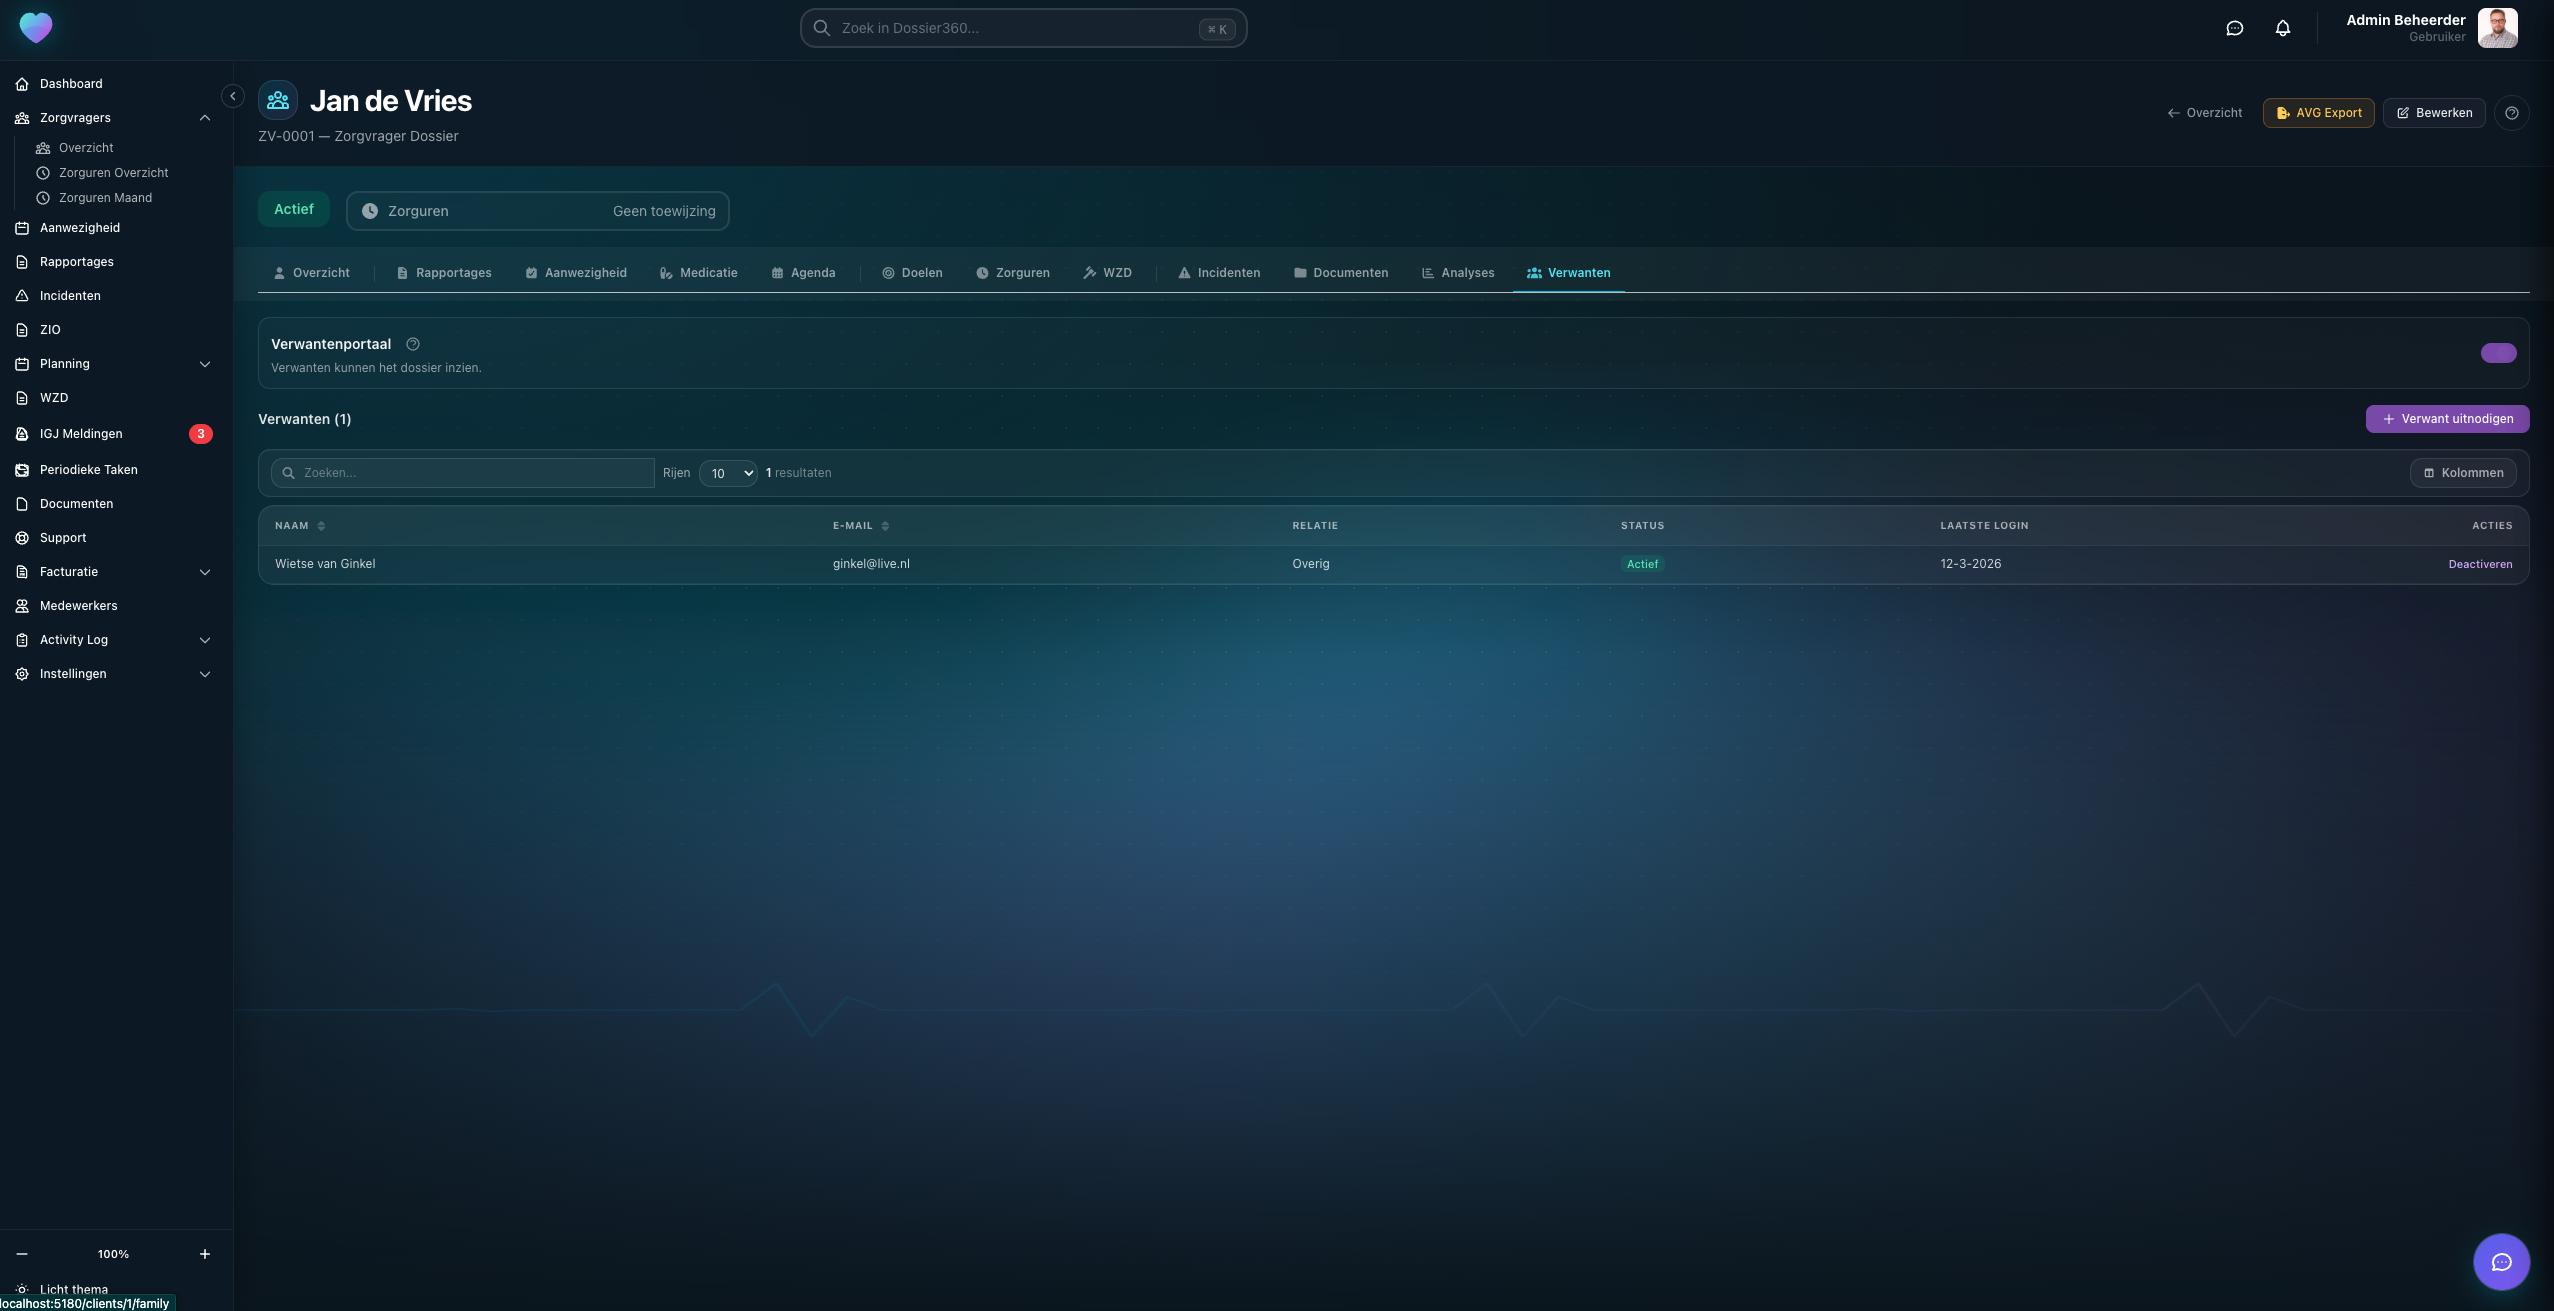
Task: Collapse the sidebar with the arrow button
Action: tap(233, 96)
